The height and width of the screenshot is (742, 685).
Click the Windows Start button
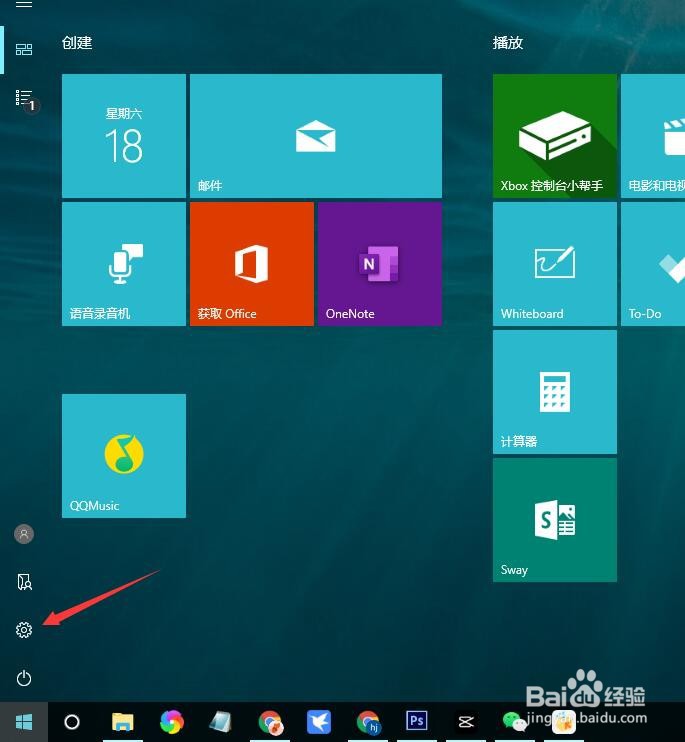(x=24, y=722)
